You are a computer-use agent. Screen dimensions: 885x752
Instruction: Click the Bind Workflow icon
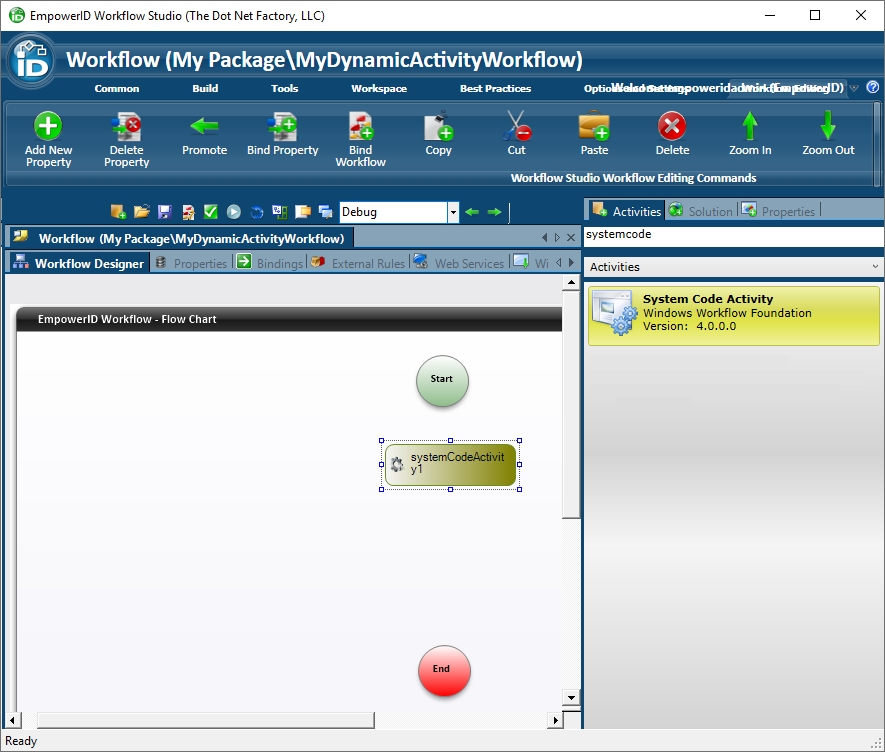coord(360,133)
